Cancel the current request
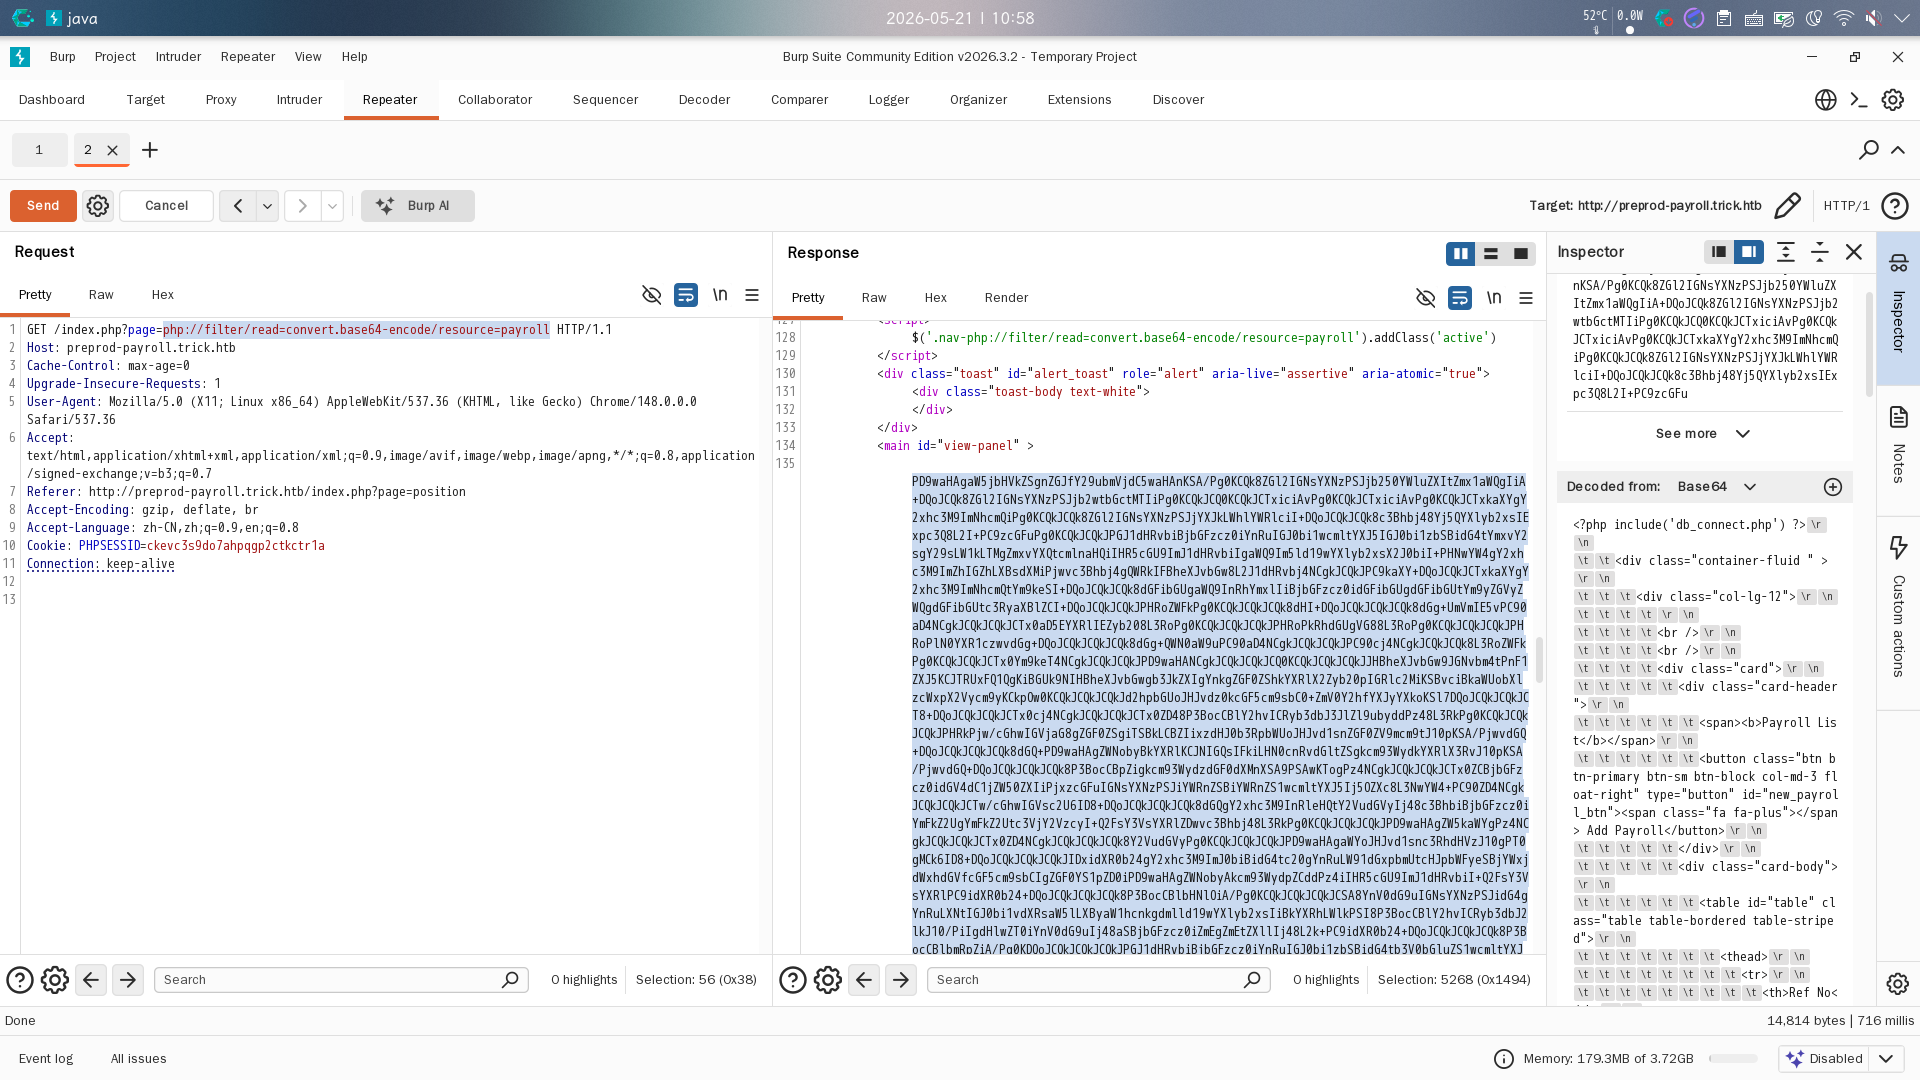The height and width of the screenshot is (1080, 1920). click(166, 206)
